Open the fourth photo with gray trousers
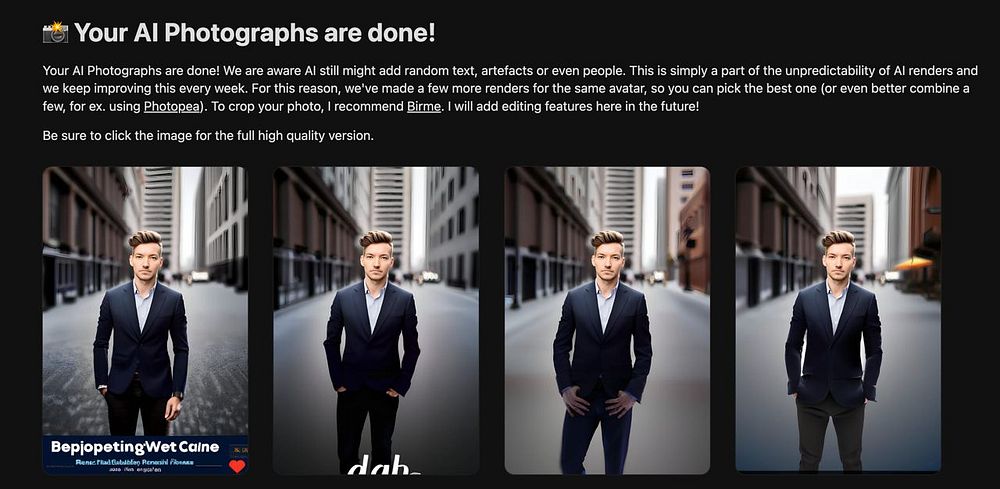The image size is (1000, 489). [838, 321]
